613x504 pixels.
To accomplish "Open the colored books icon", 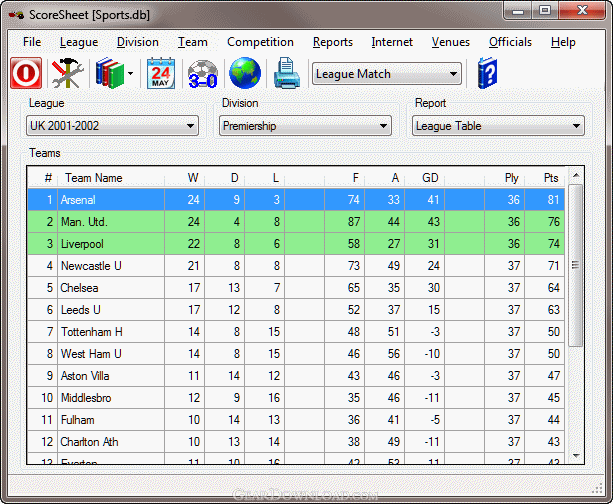I will point(110,73).
